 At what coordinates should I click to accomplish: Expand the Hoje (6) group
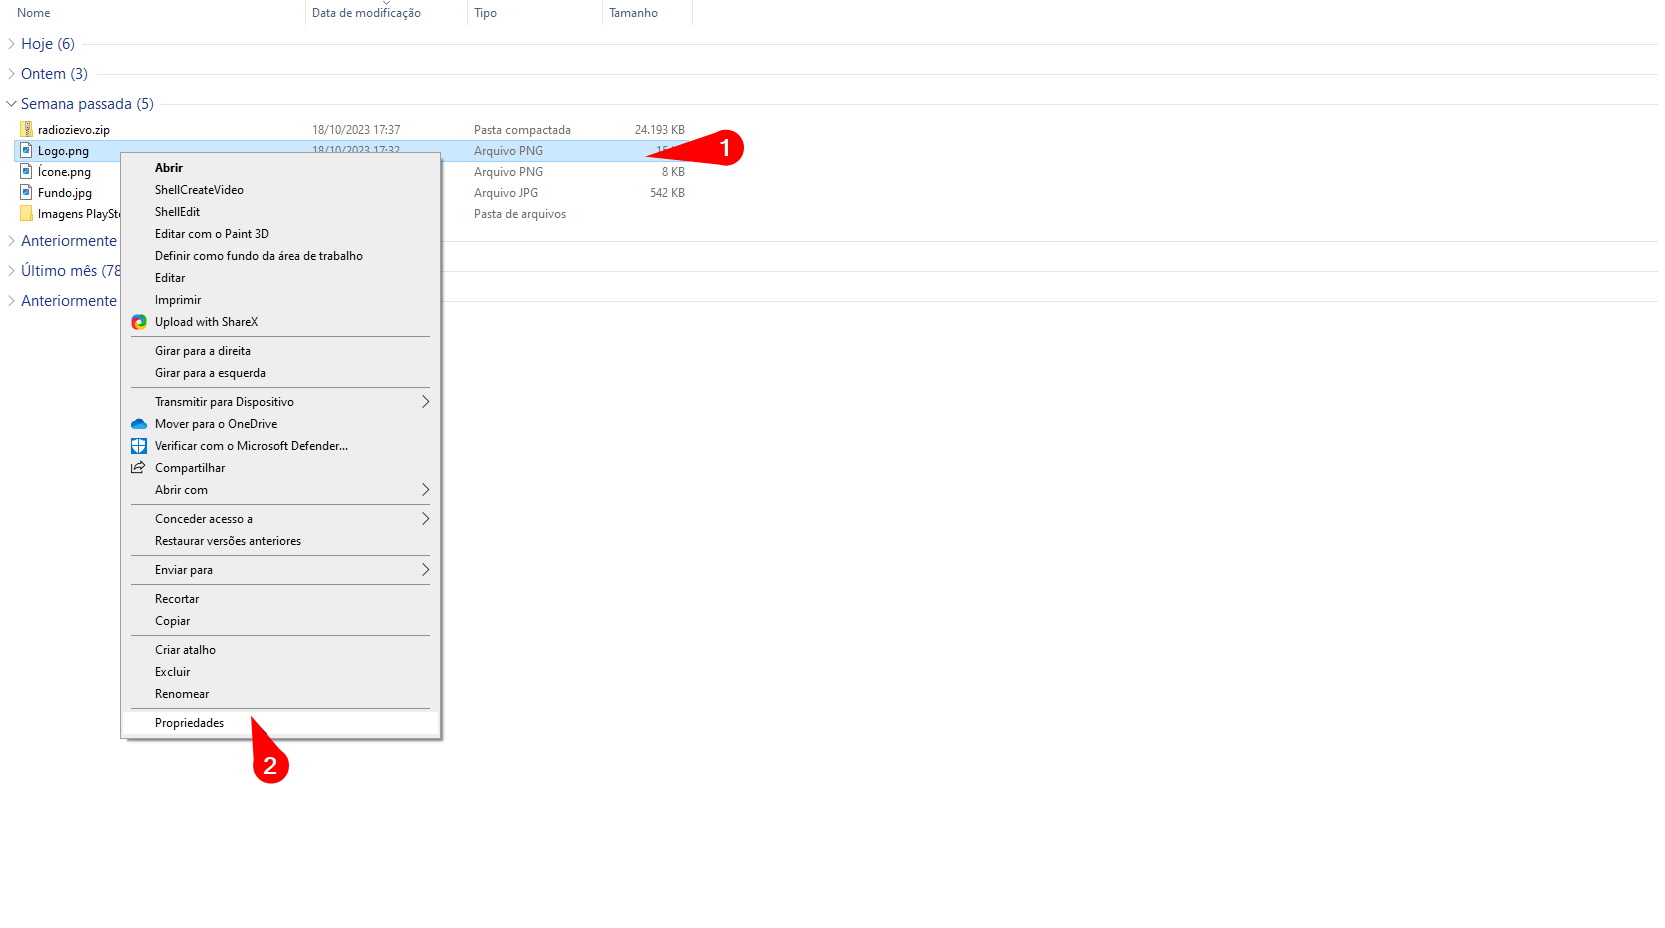(x=12, y=44)
